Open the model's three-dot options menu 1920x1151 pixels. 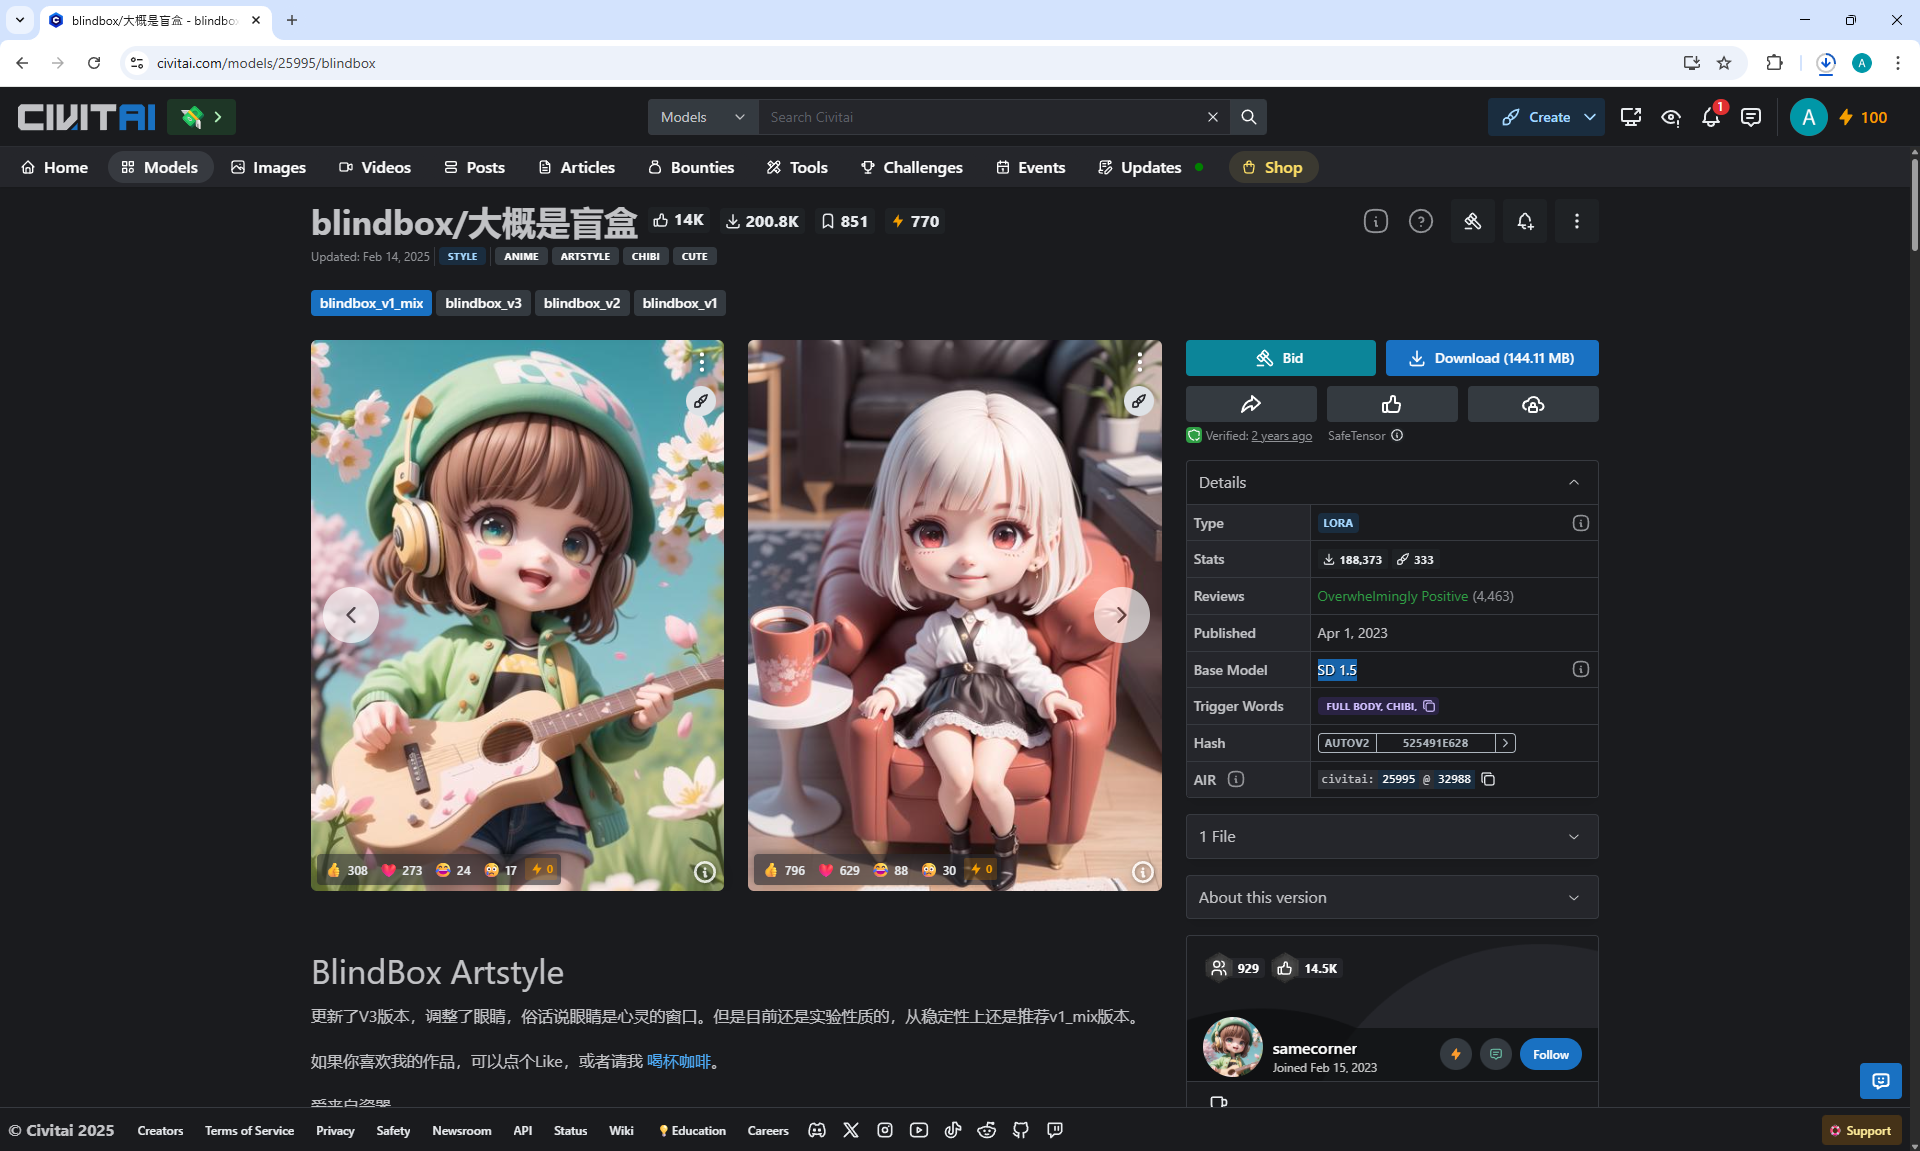point(1576,222)
